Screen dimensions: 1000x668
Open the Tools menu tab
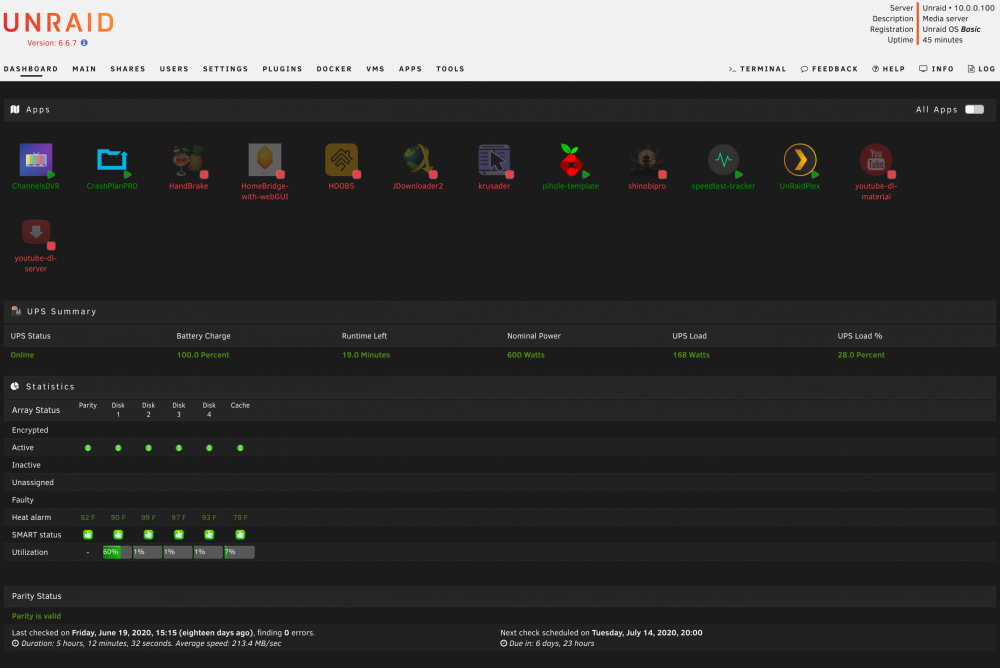450,69
